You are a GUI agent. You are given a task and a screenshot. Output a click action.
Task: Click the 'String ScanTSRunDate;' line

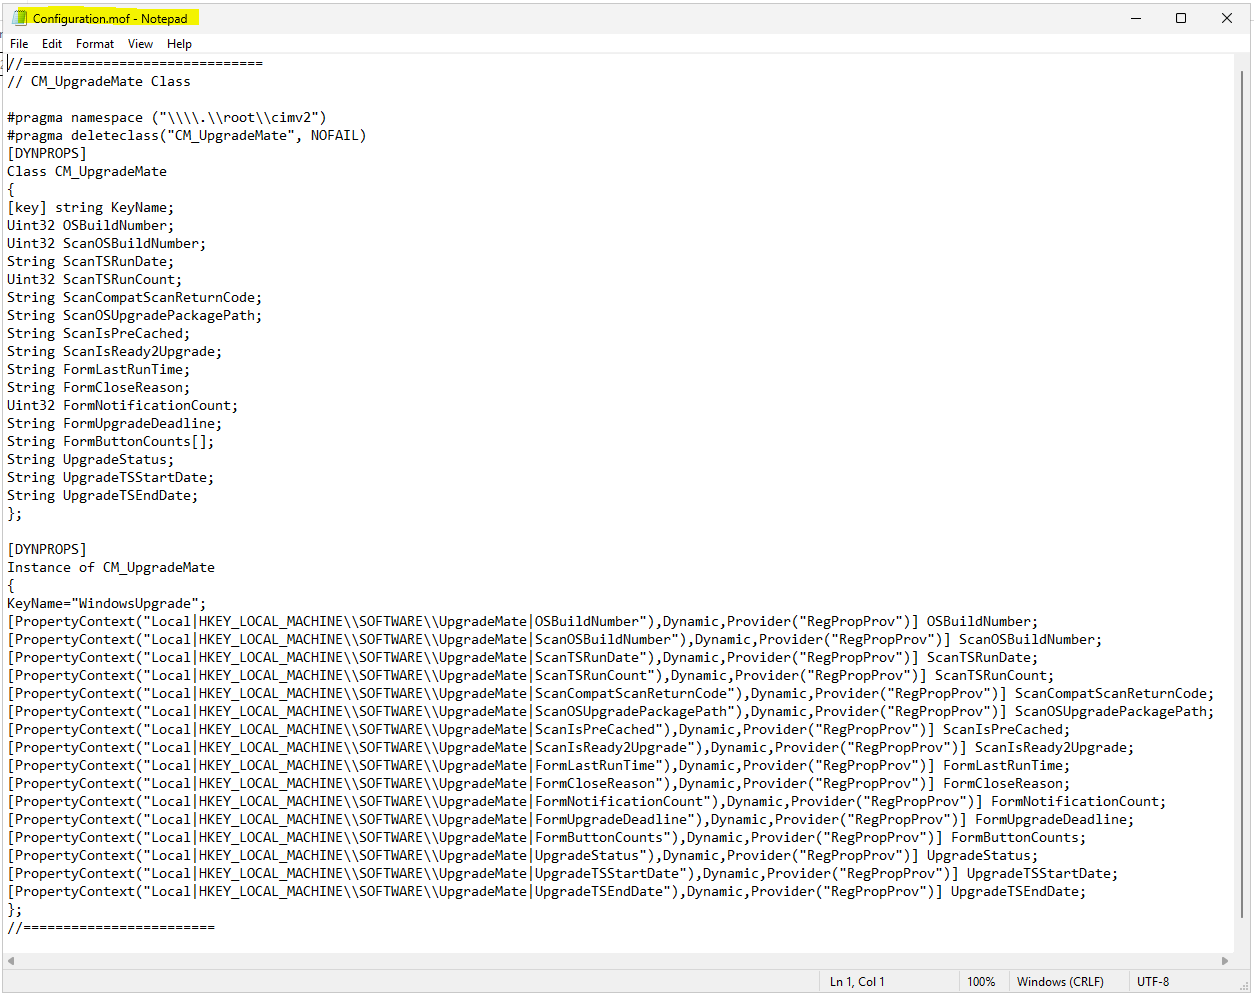coord(91,262)
